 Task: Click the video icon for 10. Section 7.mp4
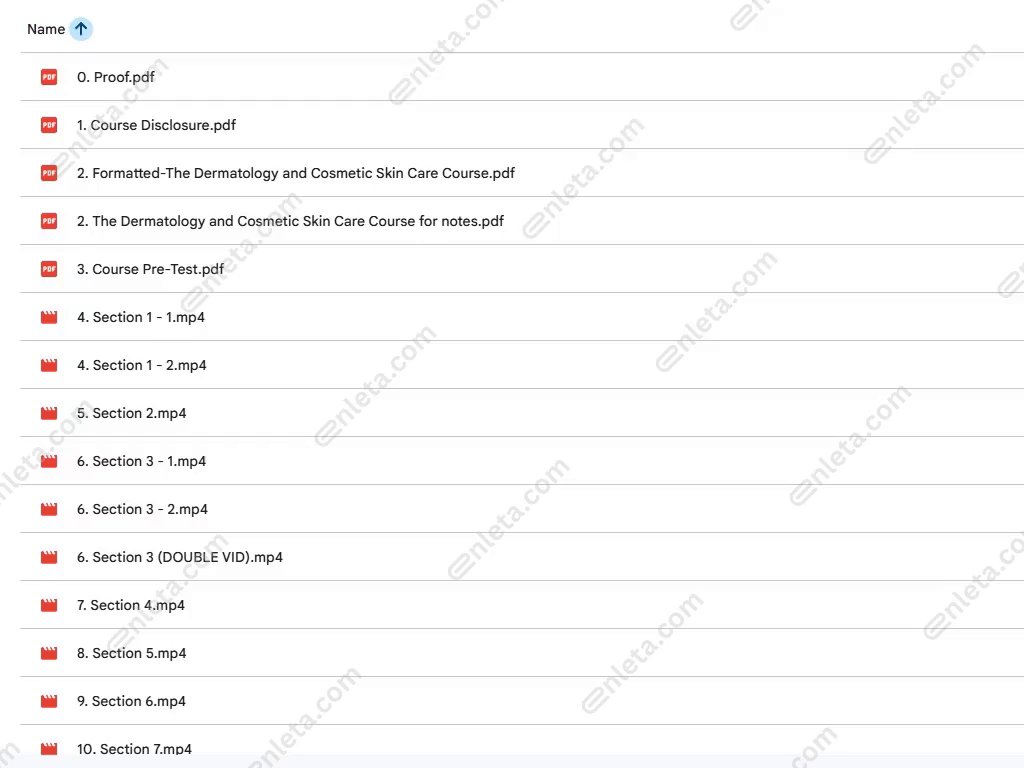click(x=49, y=748)
